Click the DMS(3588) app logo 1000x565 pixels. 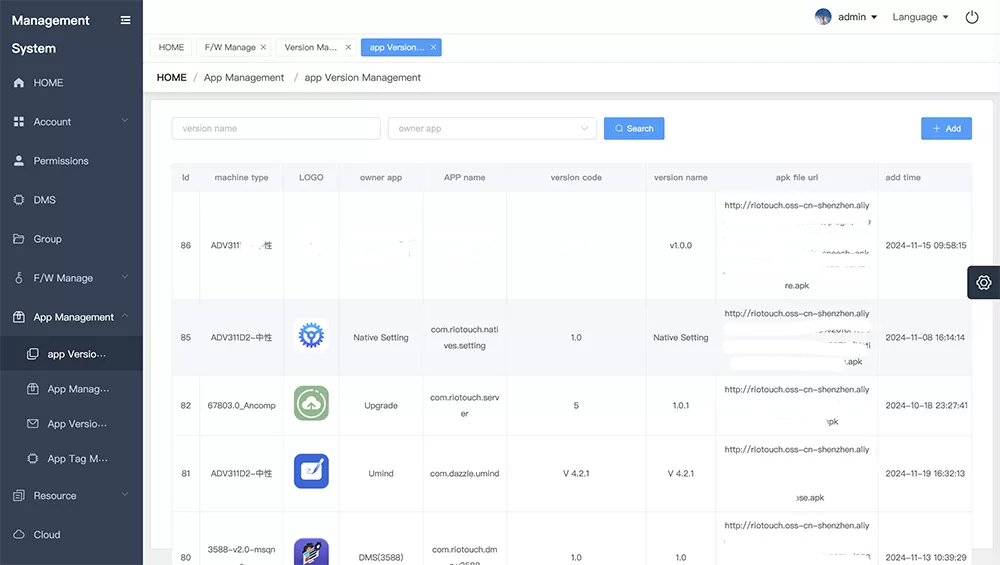pos(311,552)
